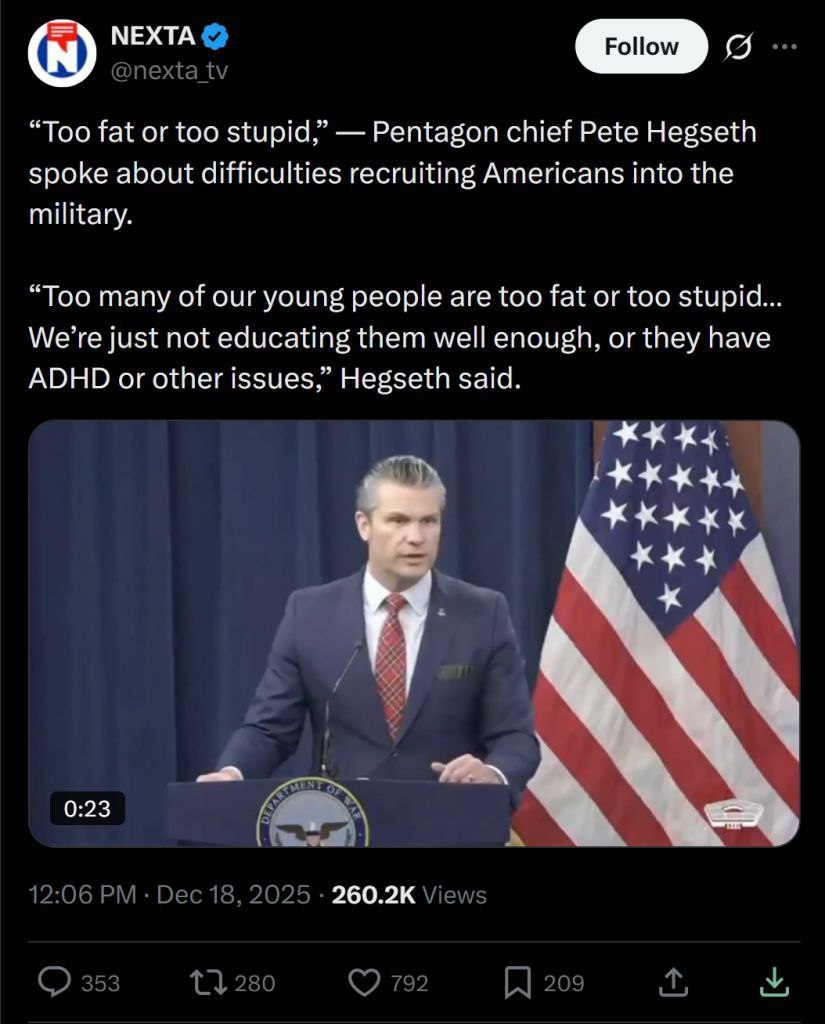825x1024 pixels.
Task: Open the NEXTA profile avatar
Action: pyautogui.click(x=62, y=53)
